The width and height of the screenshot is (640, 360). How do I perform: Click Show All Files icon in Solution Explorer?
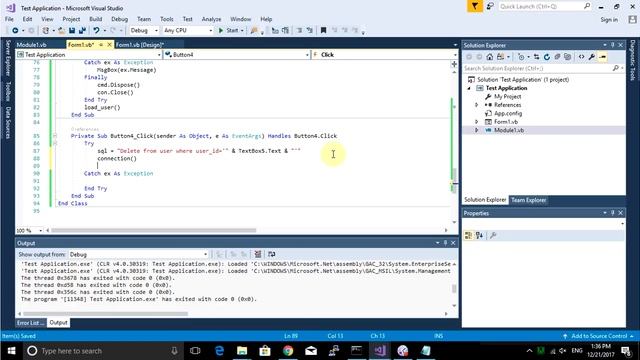coord(568,57)
